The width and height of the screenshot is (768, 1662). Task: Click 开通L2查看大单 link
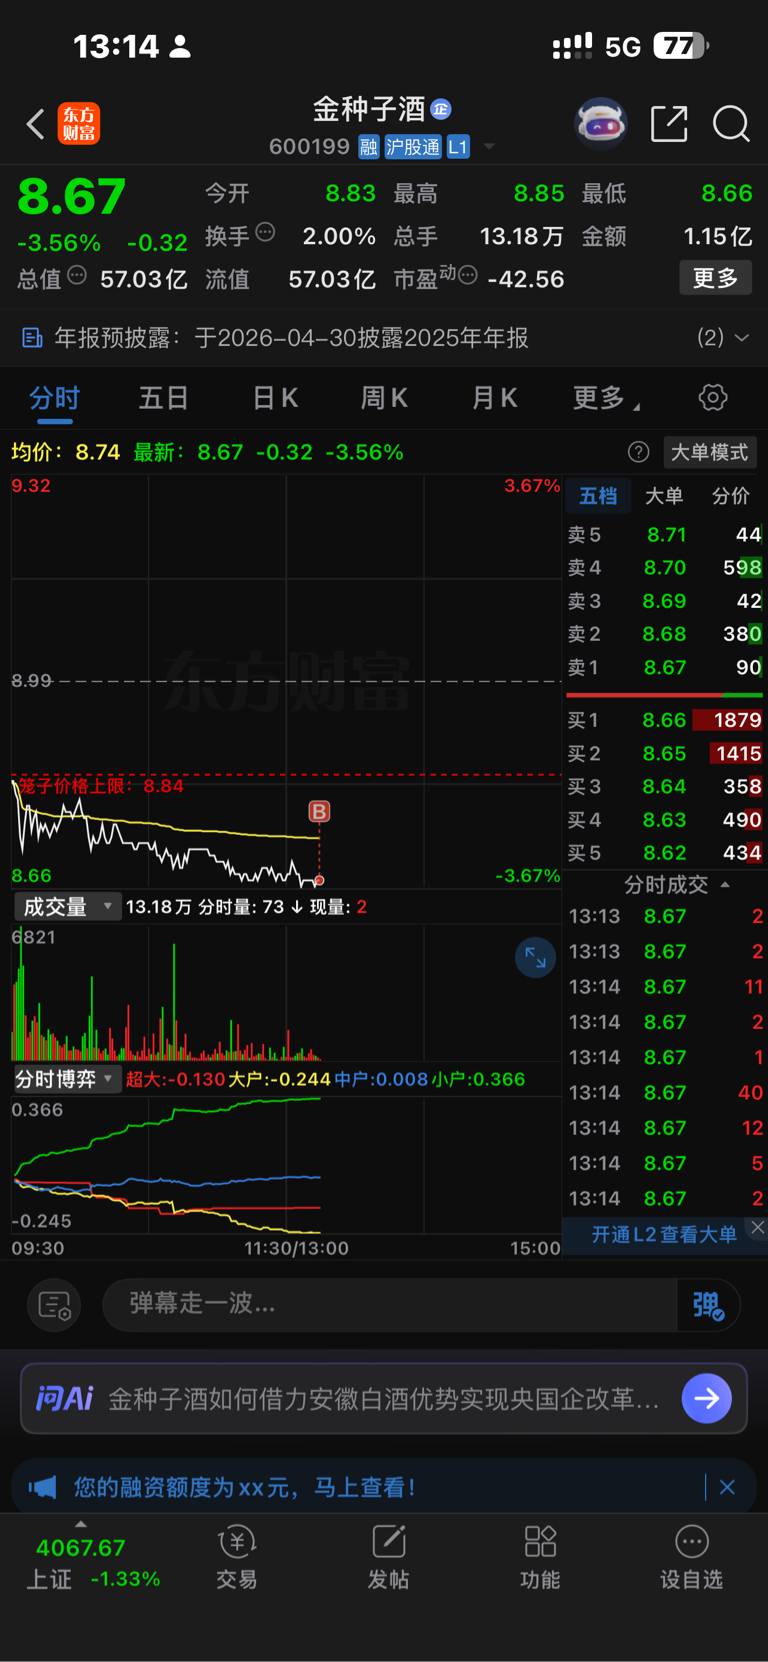coord(664,1235)
